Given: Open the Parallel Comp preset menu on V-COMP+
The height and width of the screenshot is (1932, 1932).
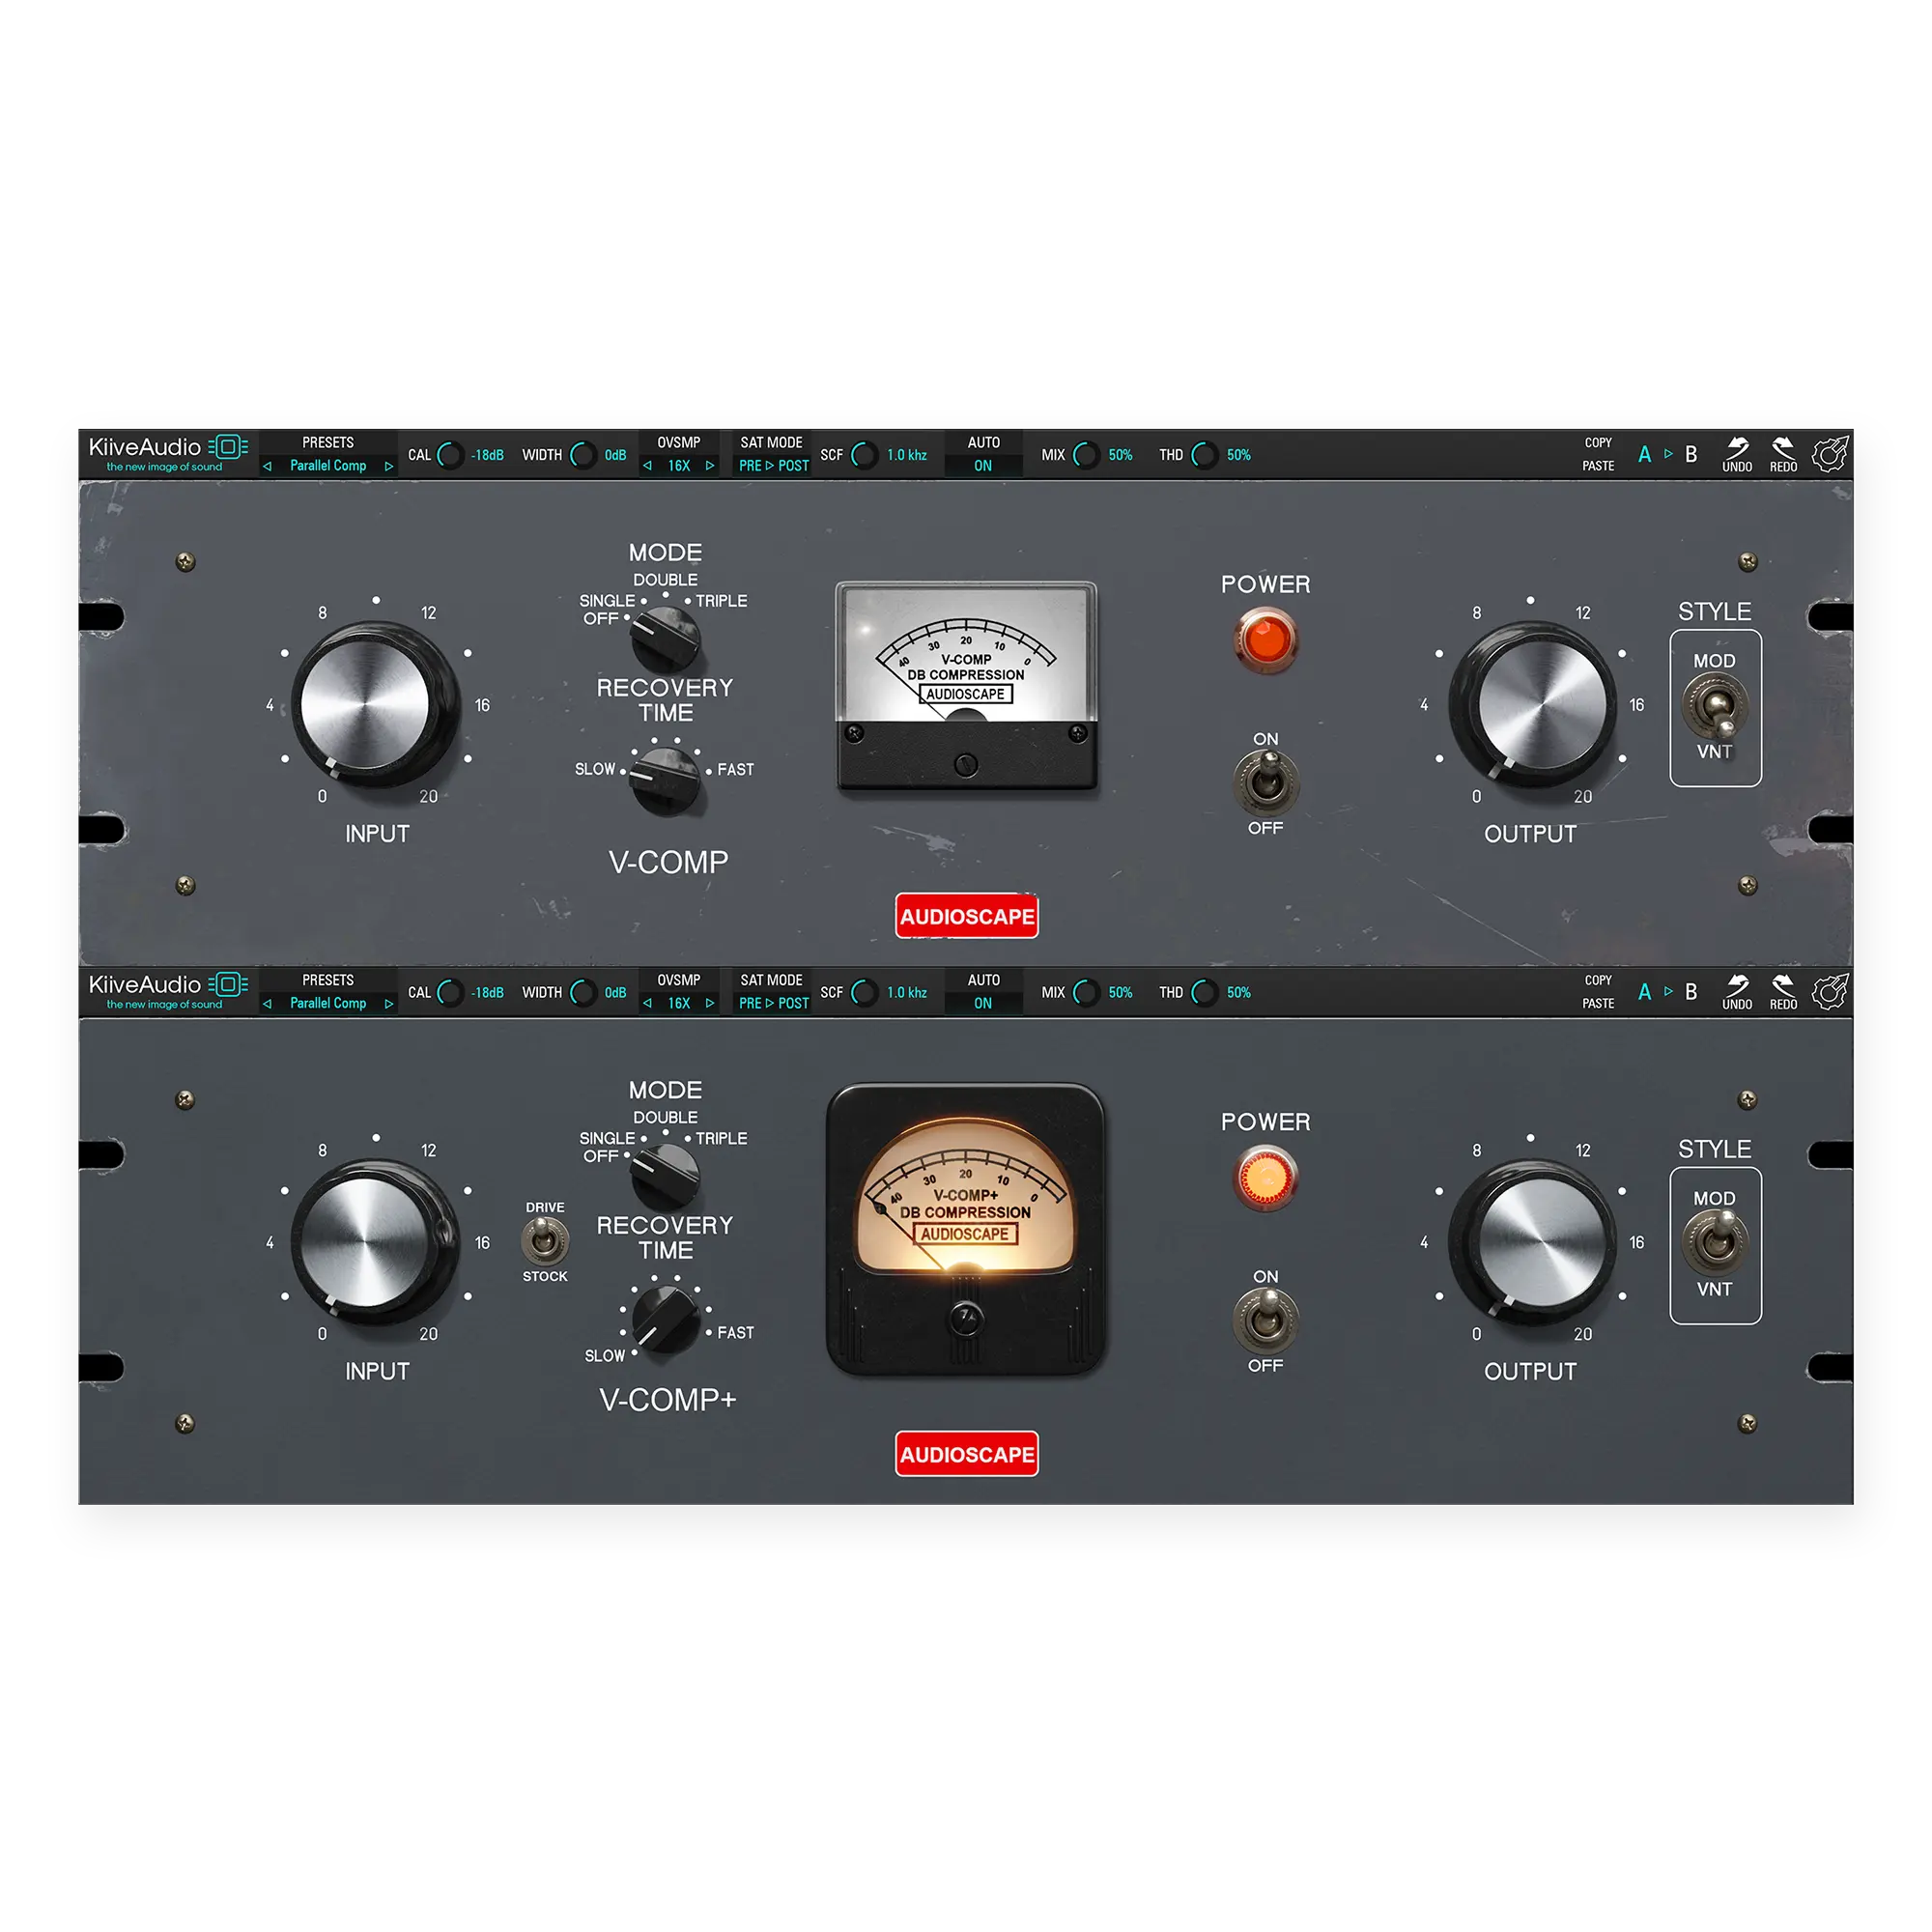Looking at the screenshot, I should point(328,1003).
